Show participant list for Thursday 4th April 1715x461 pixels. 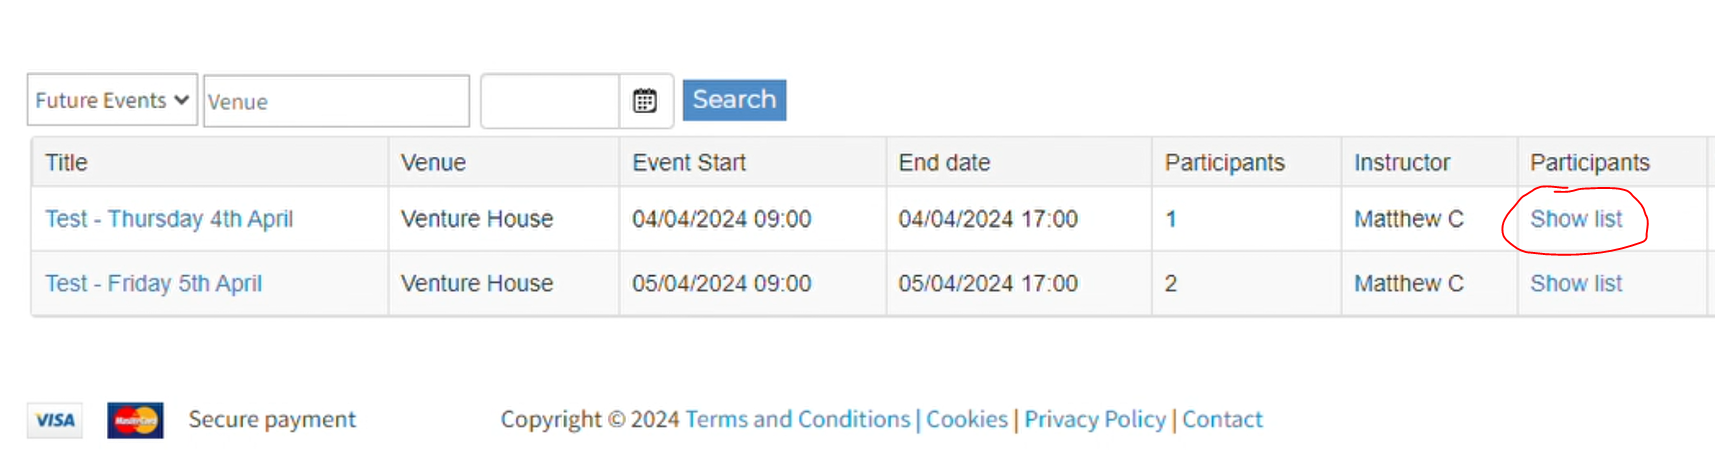pos(1576,219)
